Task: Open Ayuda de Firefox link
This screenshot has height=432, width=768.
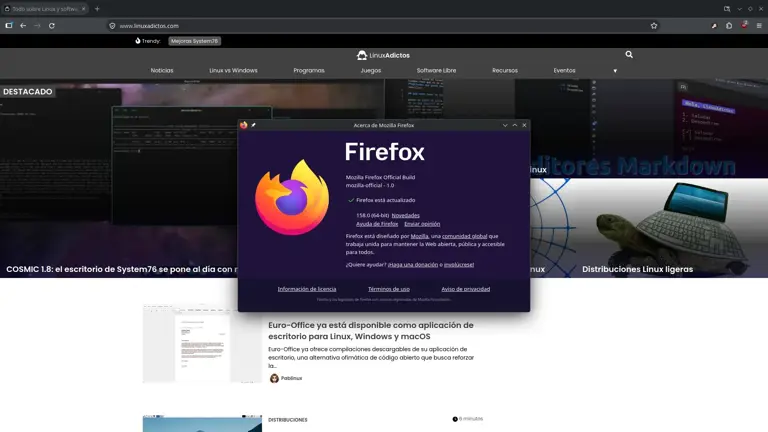Action: click(377, 224)
